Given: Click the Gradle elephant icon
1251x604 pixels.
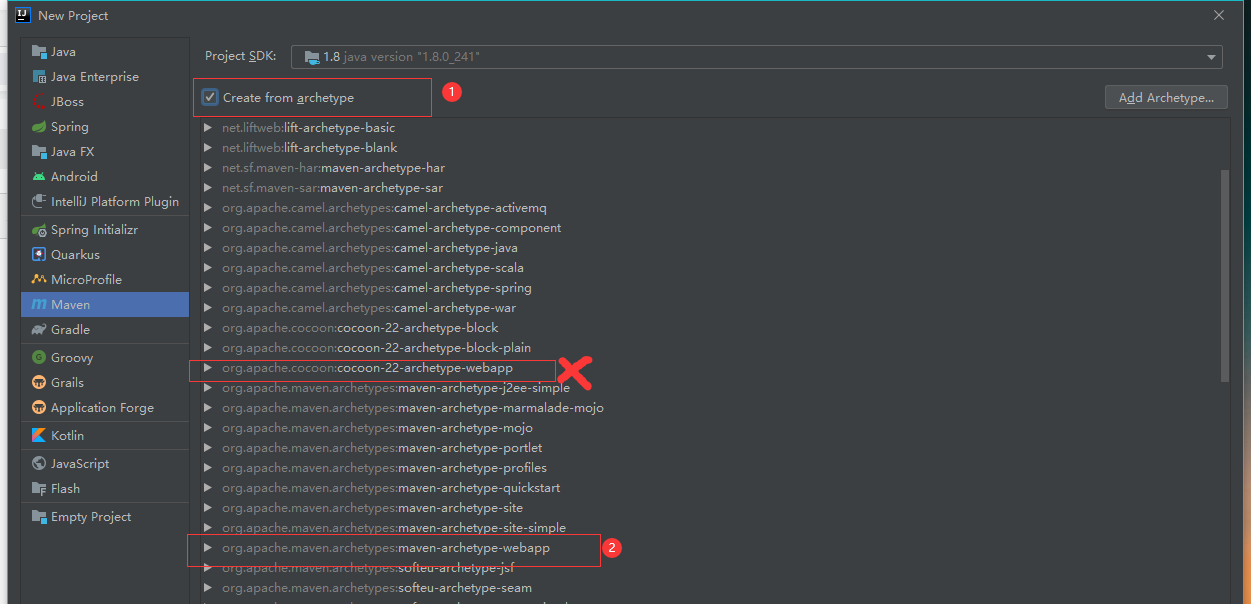Looking at the screenshot, I should pos(39,330).
